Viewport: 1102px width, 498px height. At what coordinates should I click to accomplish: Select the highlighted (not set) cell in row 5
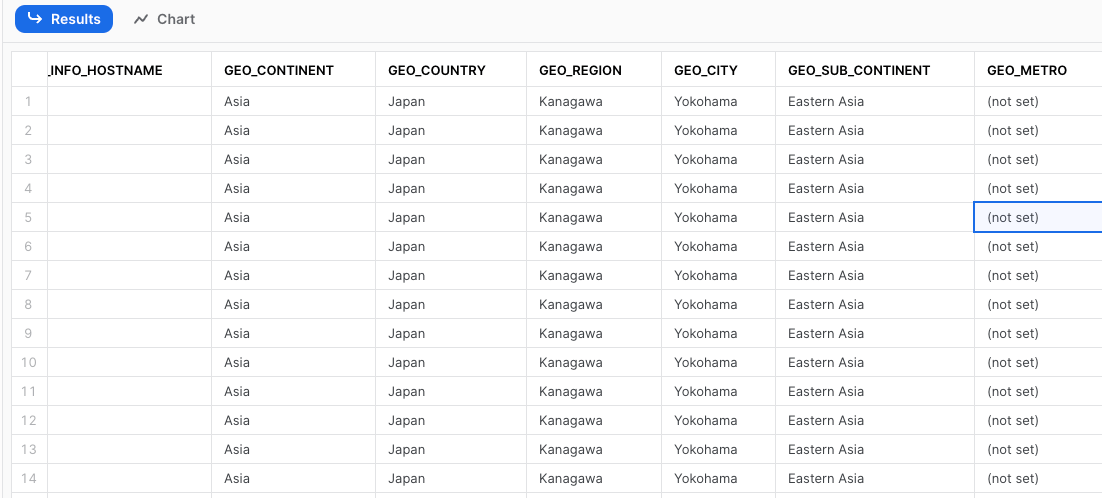coord(1038,218)
